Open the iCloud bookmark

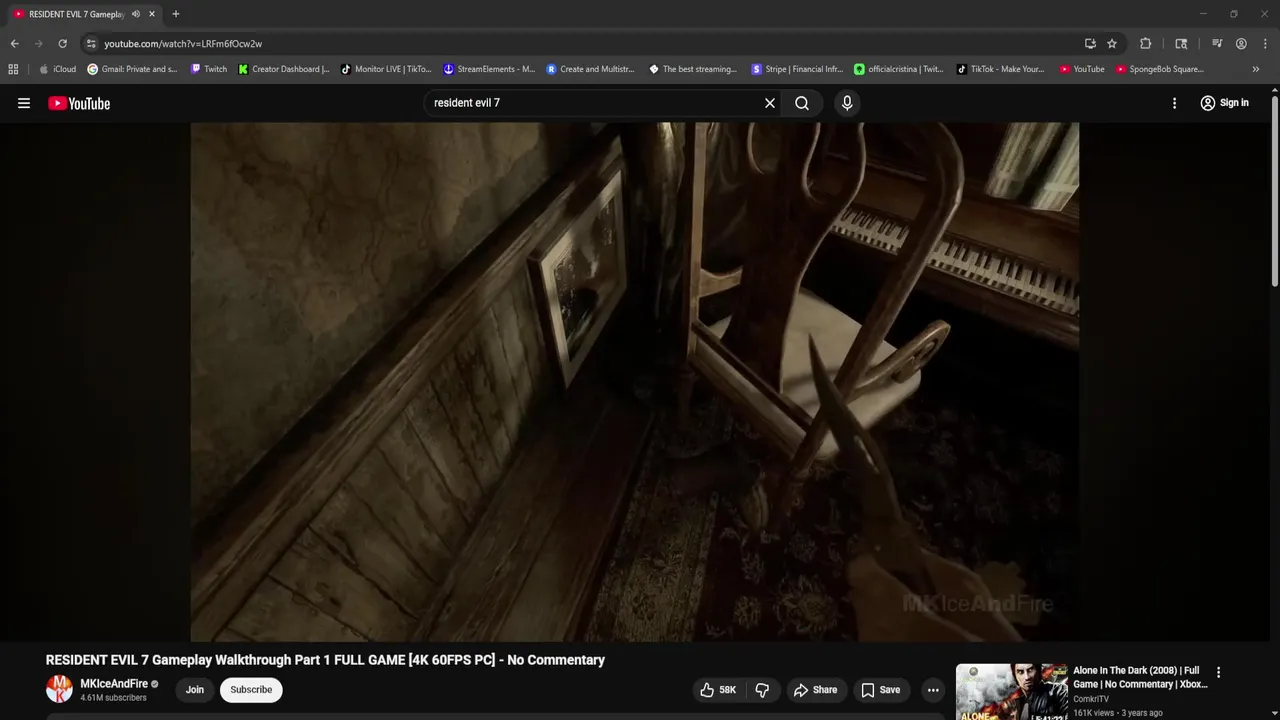coord(57,69)
